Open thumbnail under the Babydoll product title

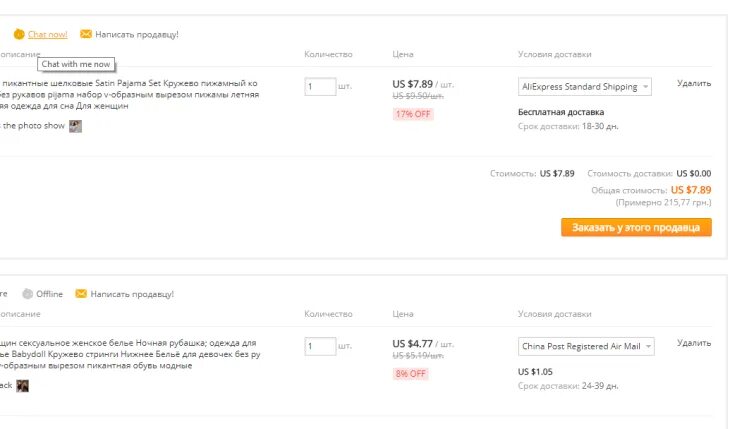[22, 386]
